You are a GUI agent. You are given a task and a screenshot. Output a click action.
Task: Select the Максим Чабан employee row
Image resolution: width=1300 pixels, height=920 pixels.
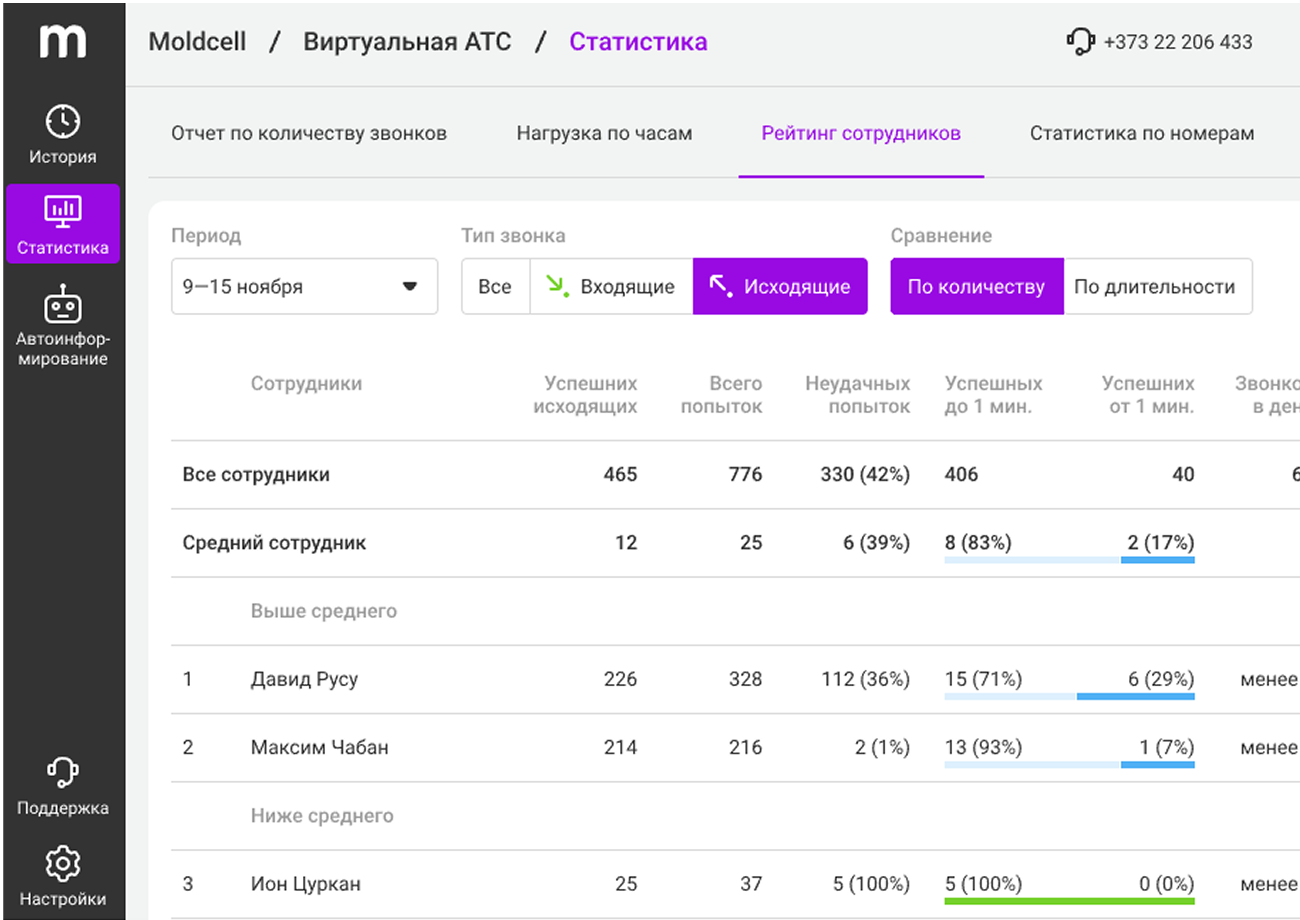point(320,747)
